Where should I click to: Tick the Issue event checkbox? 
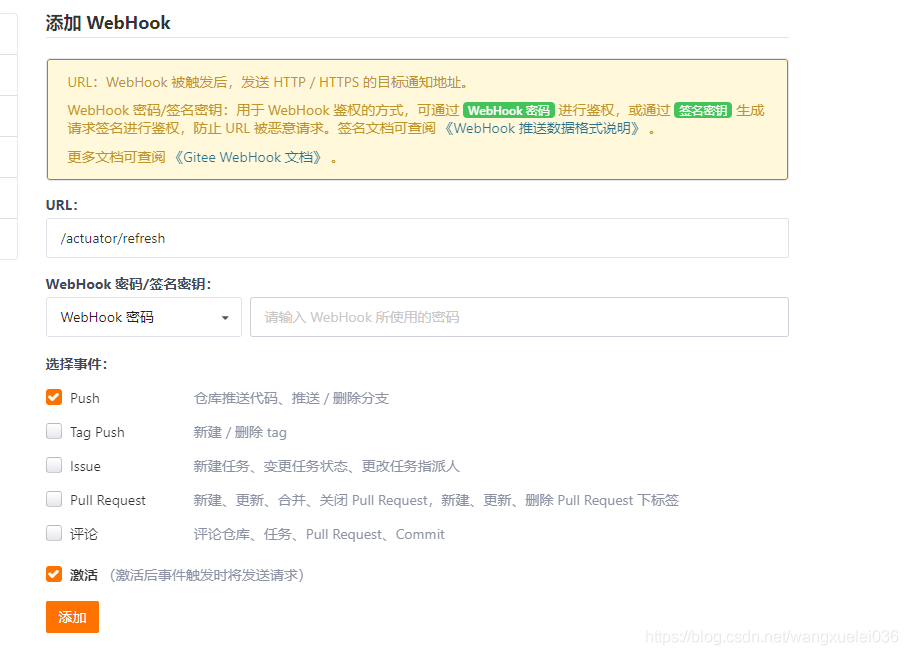(54, 465)
